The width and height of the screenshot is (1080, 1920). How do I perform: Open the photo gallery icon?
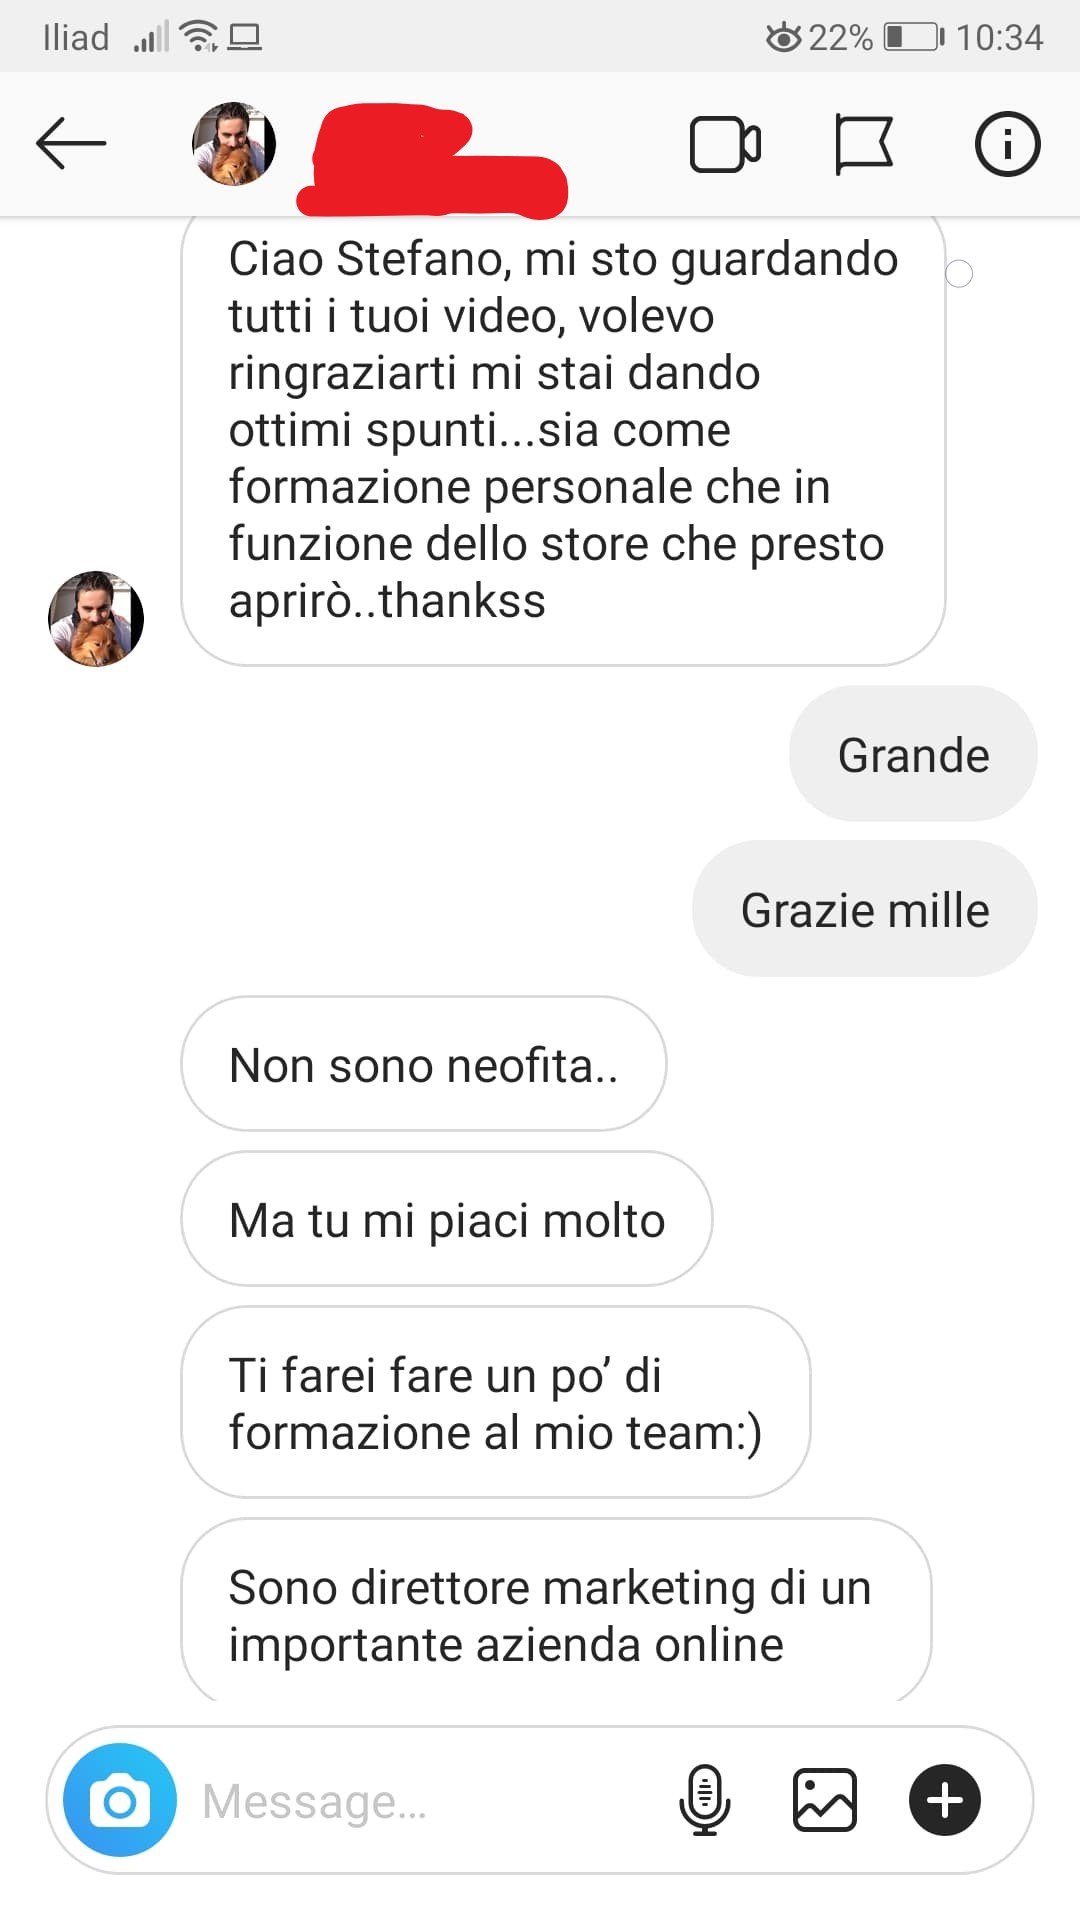[x=825, y=1800]
